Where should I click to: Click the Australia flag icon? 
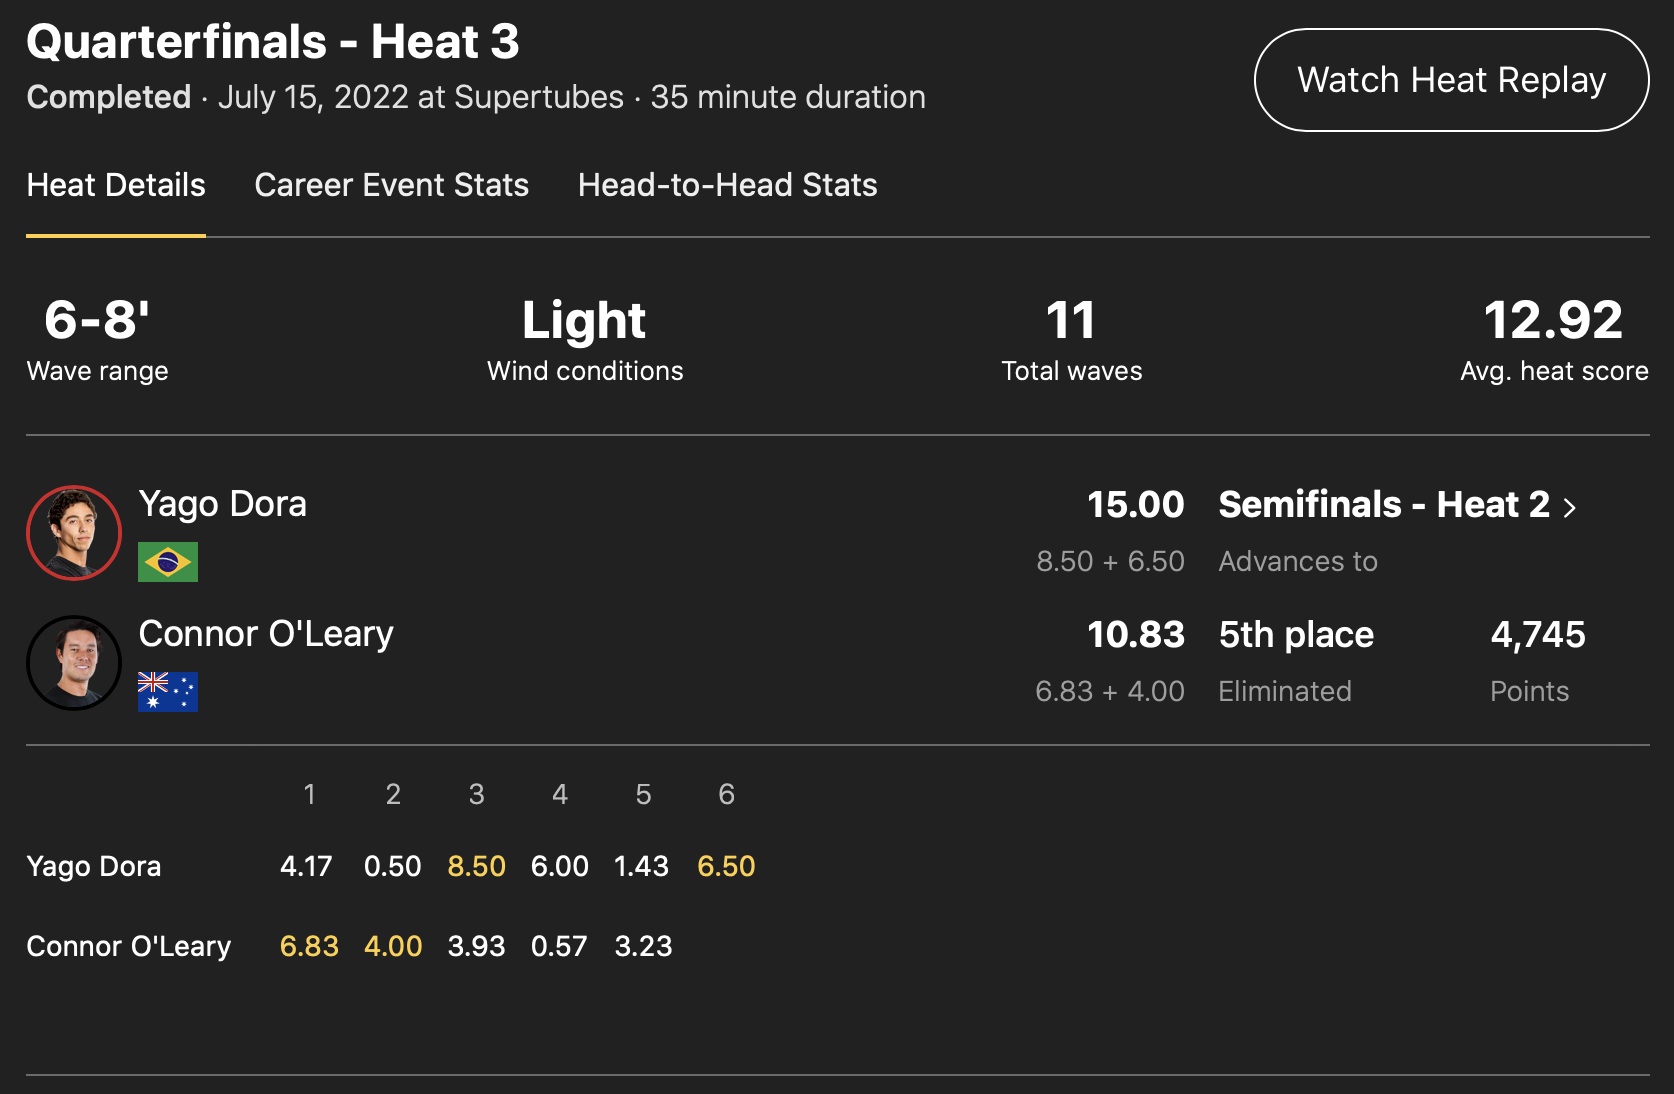point(168,692)
